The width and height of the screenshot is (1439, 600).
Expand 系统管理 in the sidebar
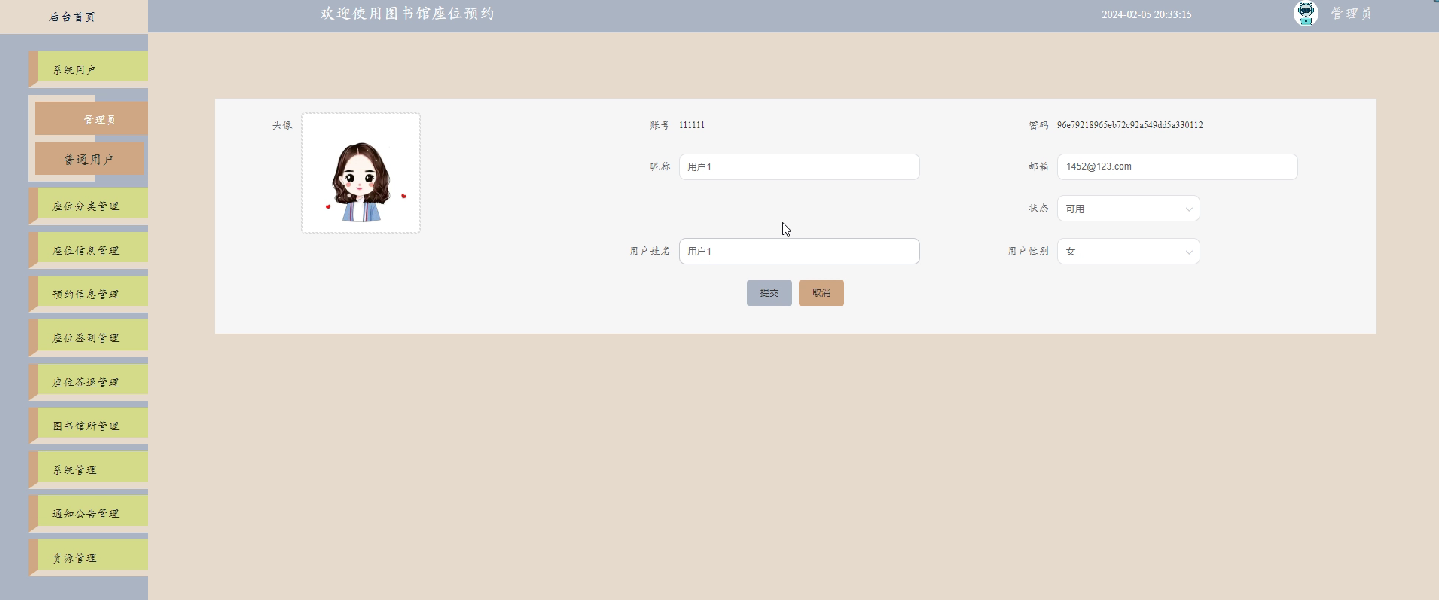(88, 469)
